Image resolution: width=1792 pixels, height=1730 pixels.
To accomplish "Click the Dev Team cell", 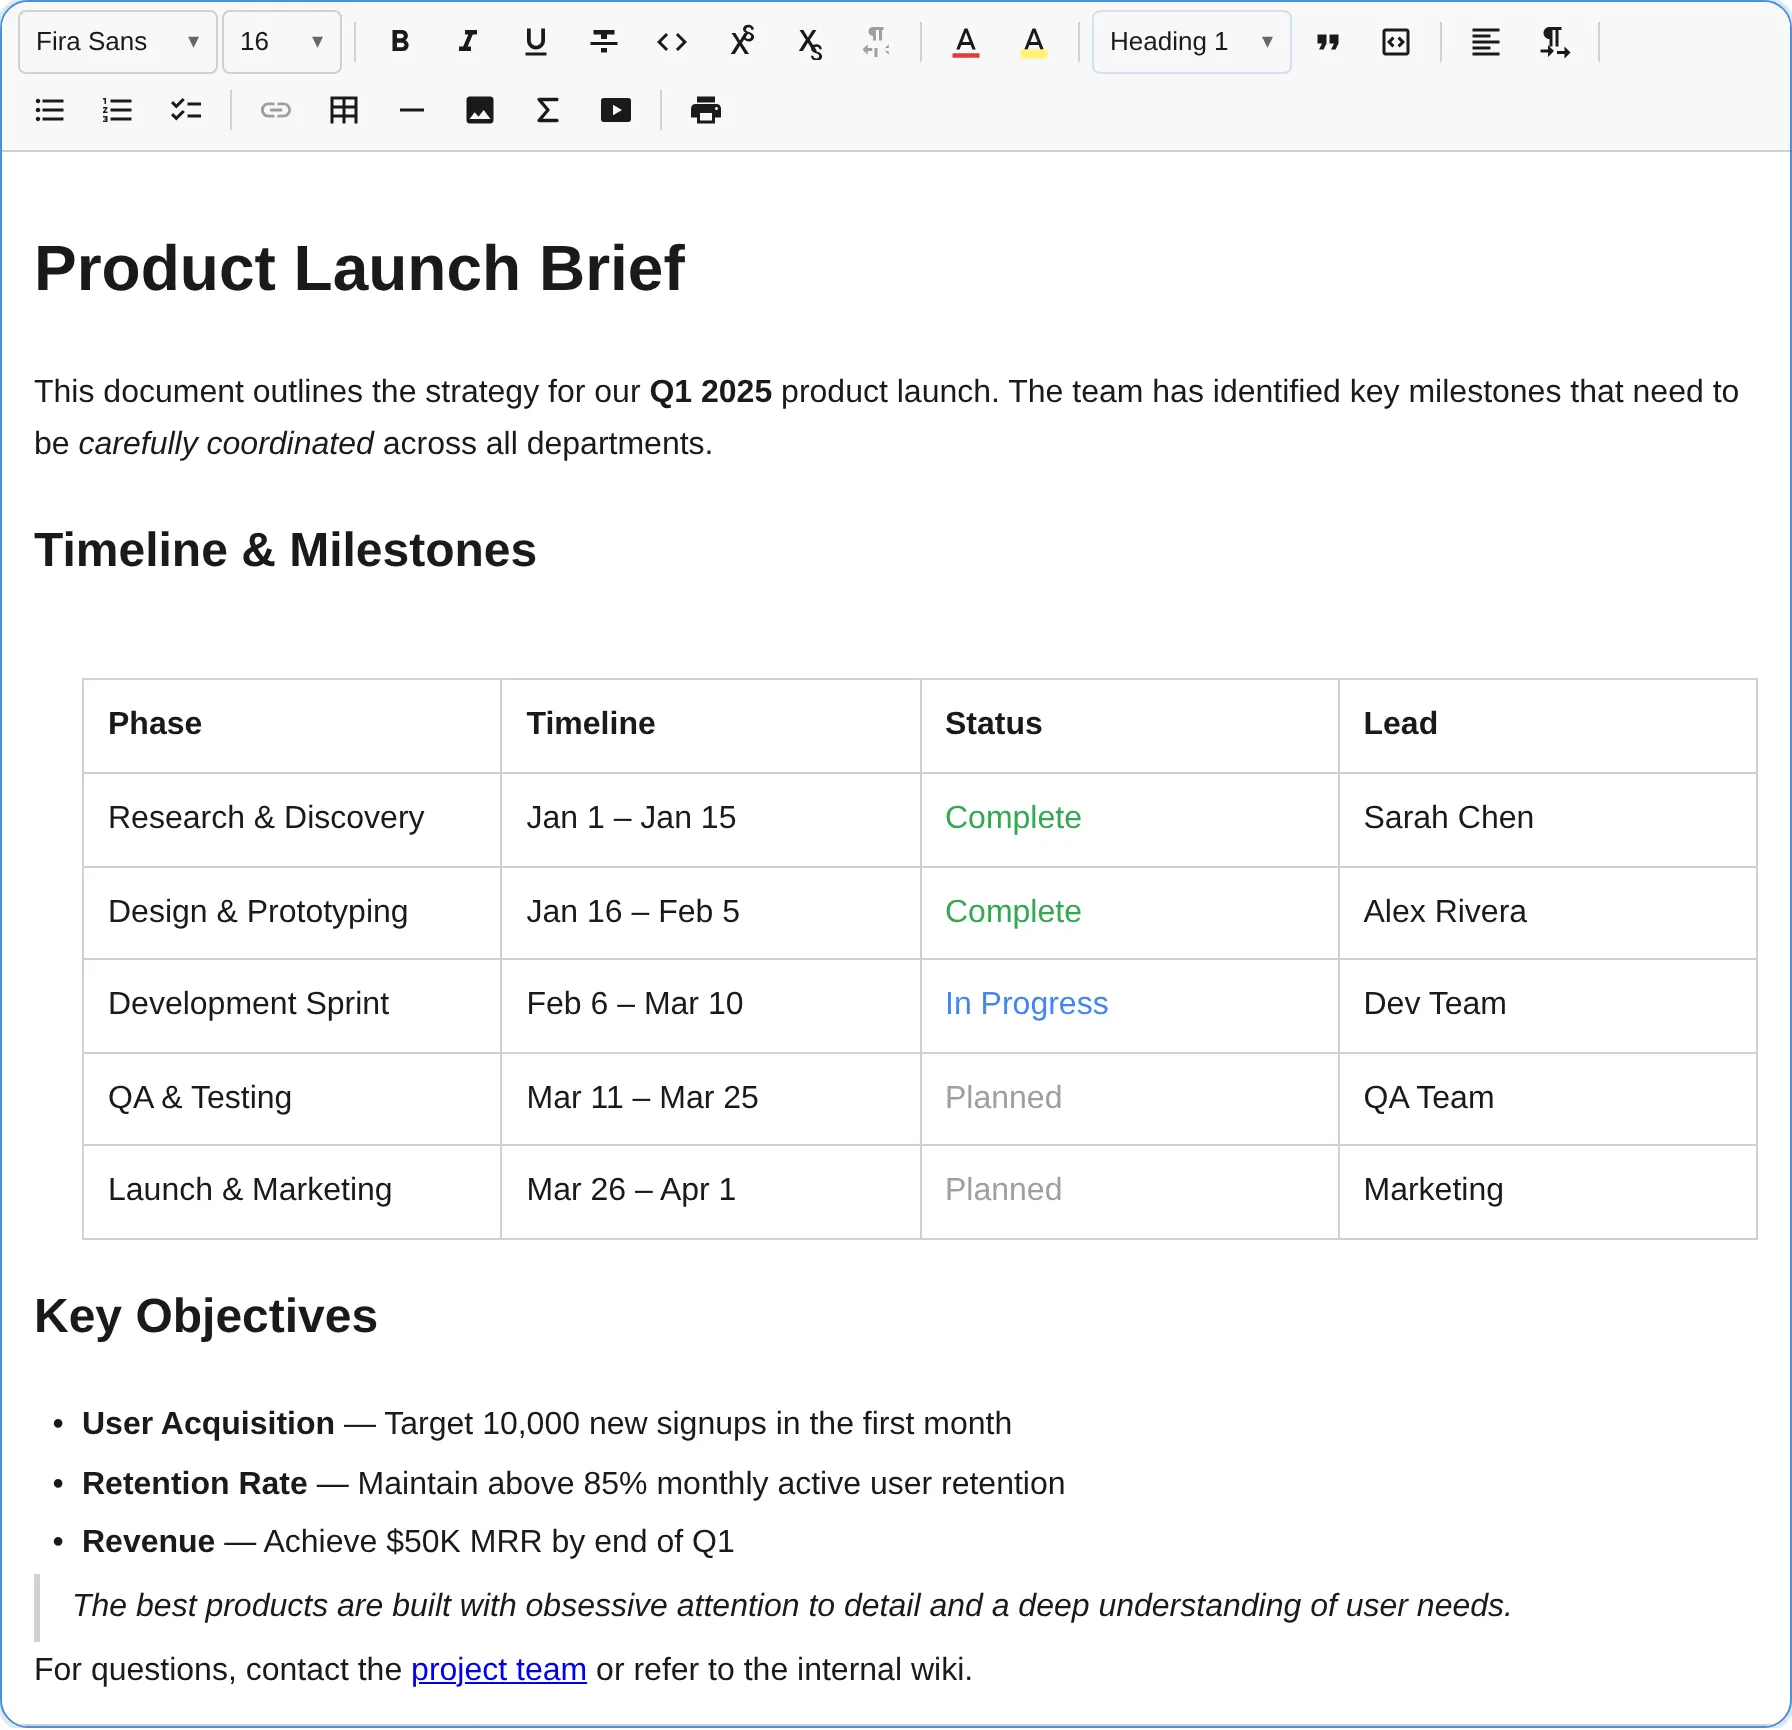I will tap(1548, 1004).
